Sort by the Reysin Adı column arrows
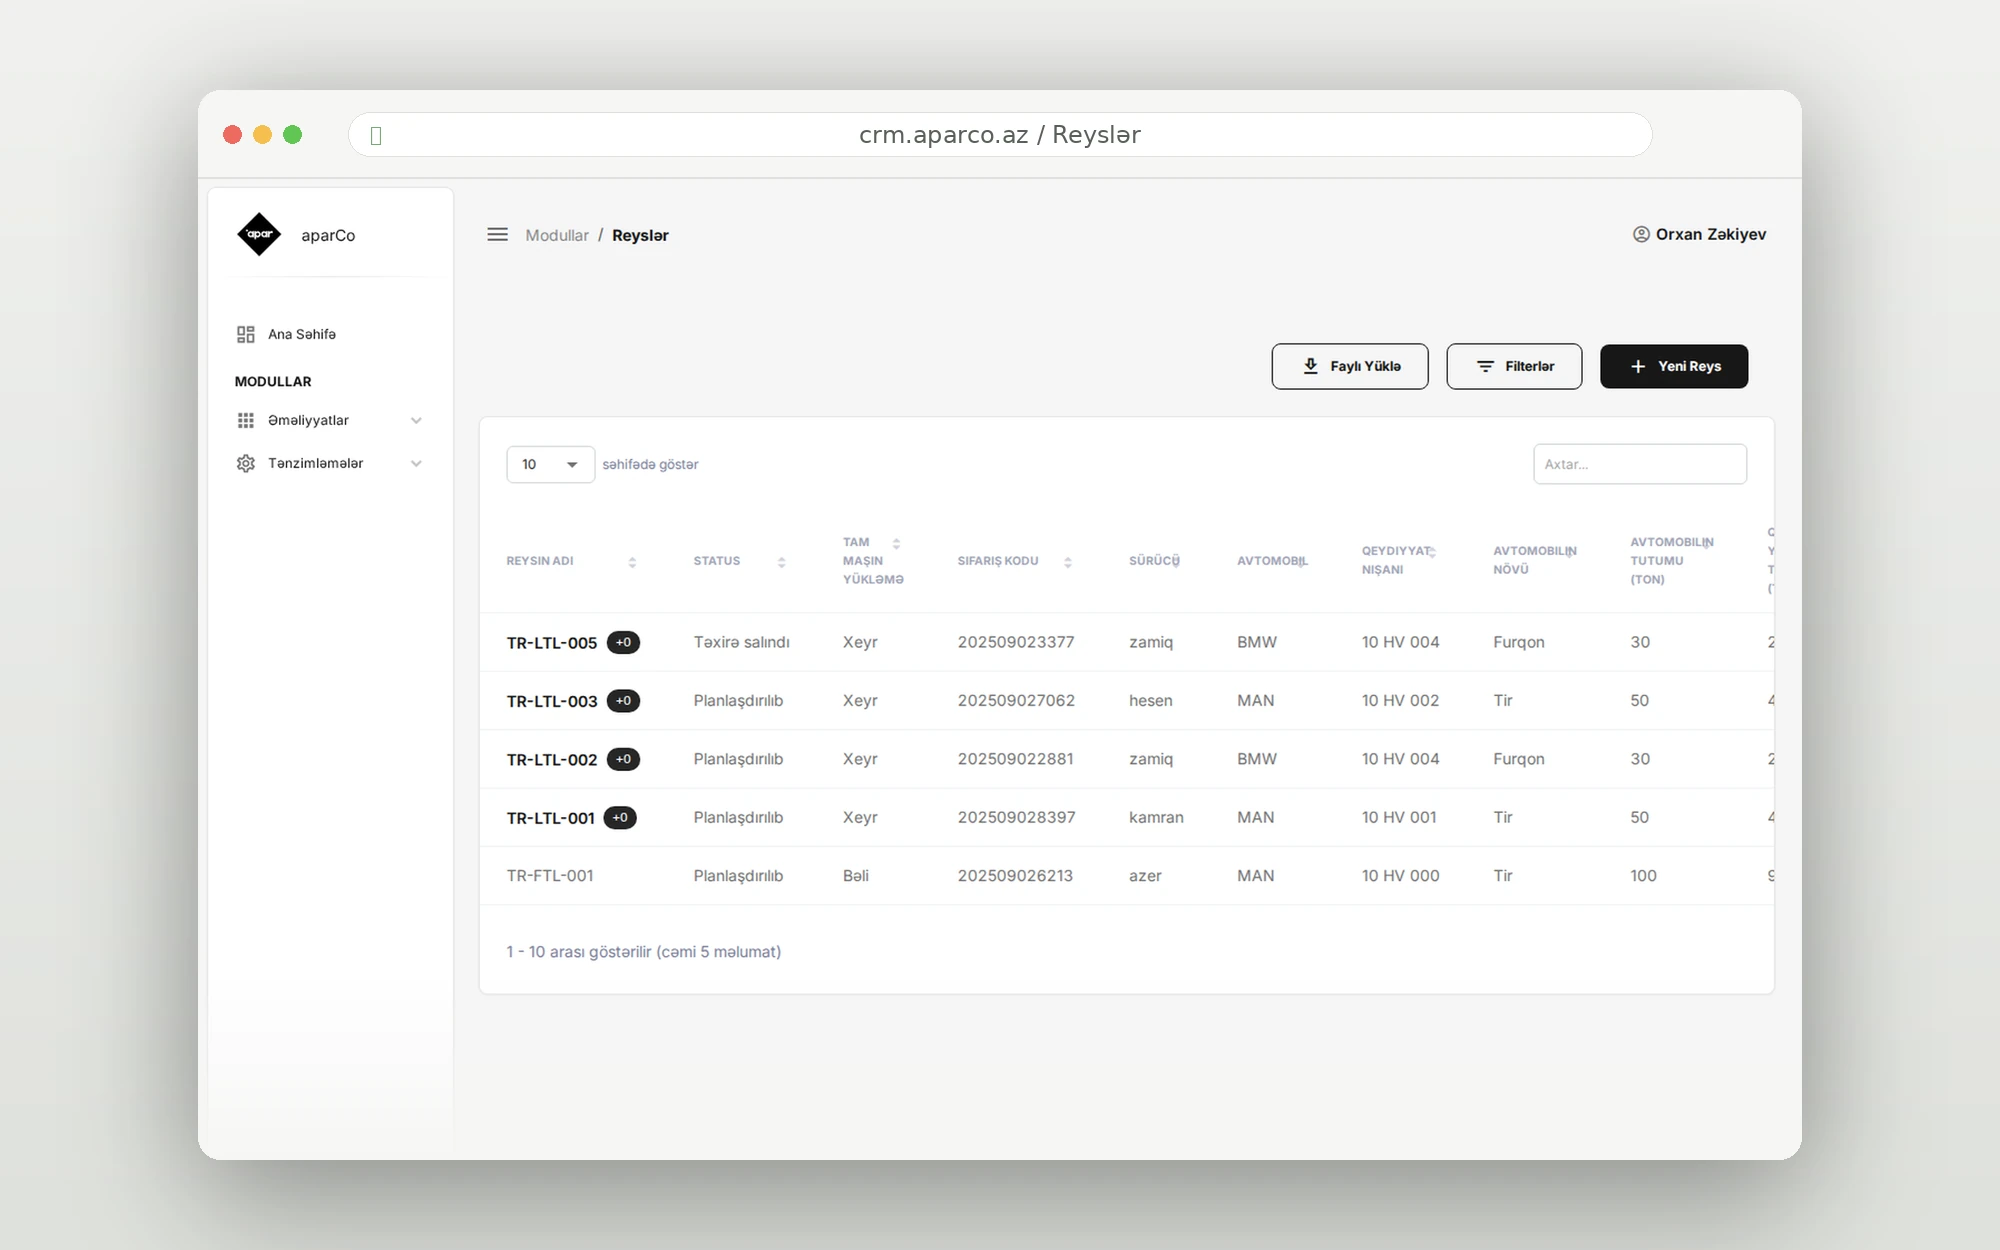 pyautogui.click(x=632, y=562)
